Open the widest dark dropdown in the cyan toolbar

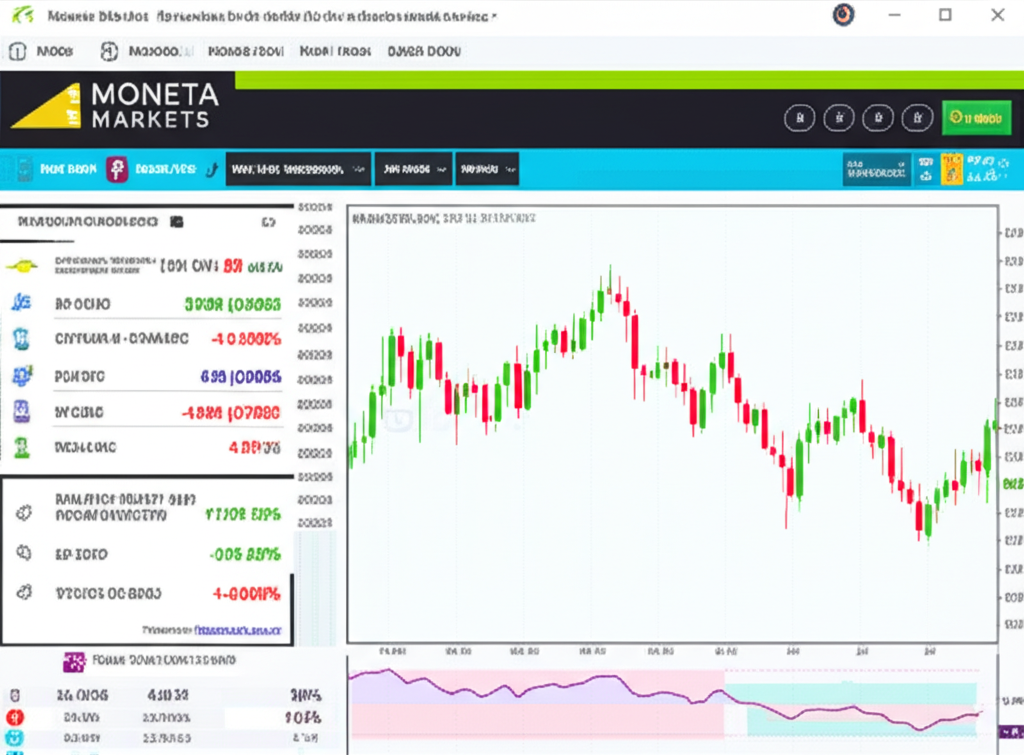click(298, 169)
